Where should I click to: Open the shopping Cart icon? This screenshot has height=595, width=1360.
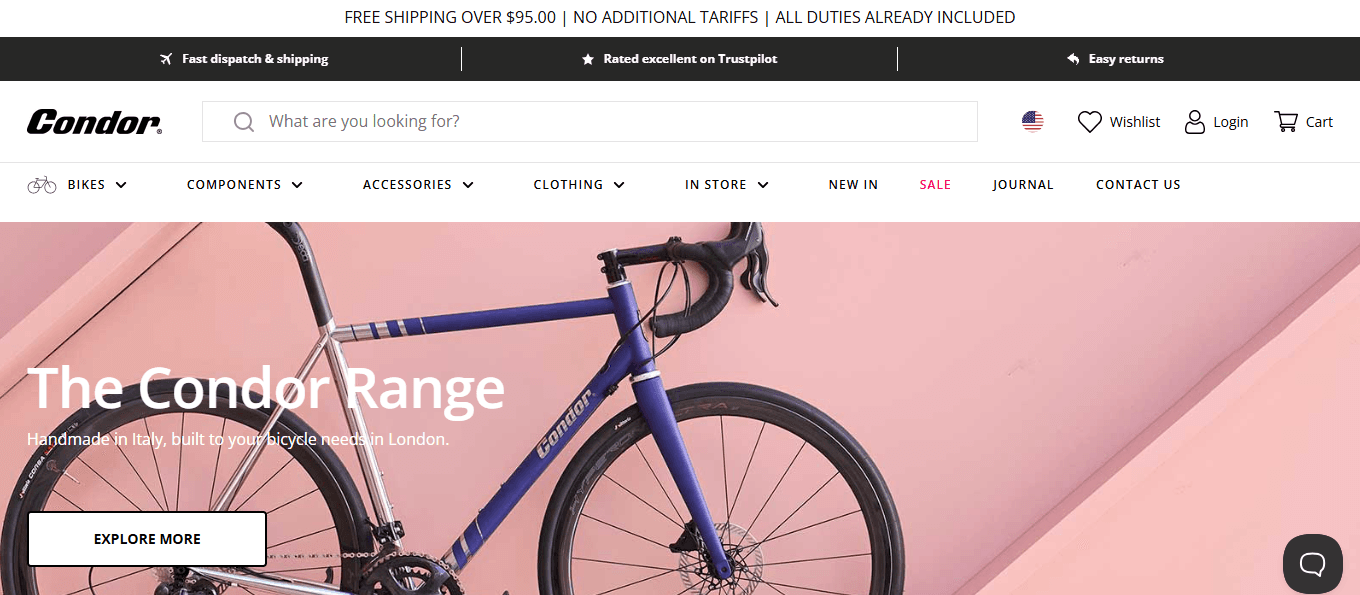pos(1285,122)
